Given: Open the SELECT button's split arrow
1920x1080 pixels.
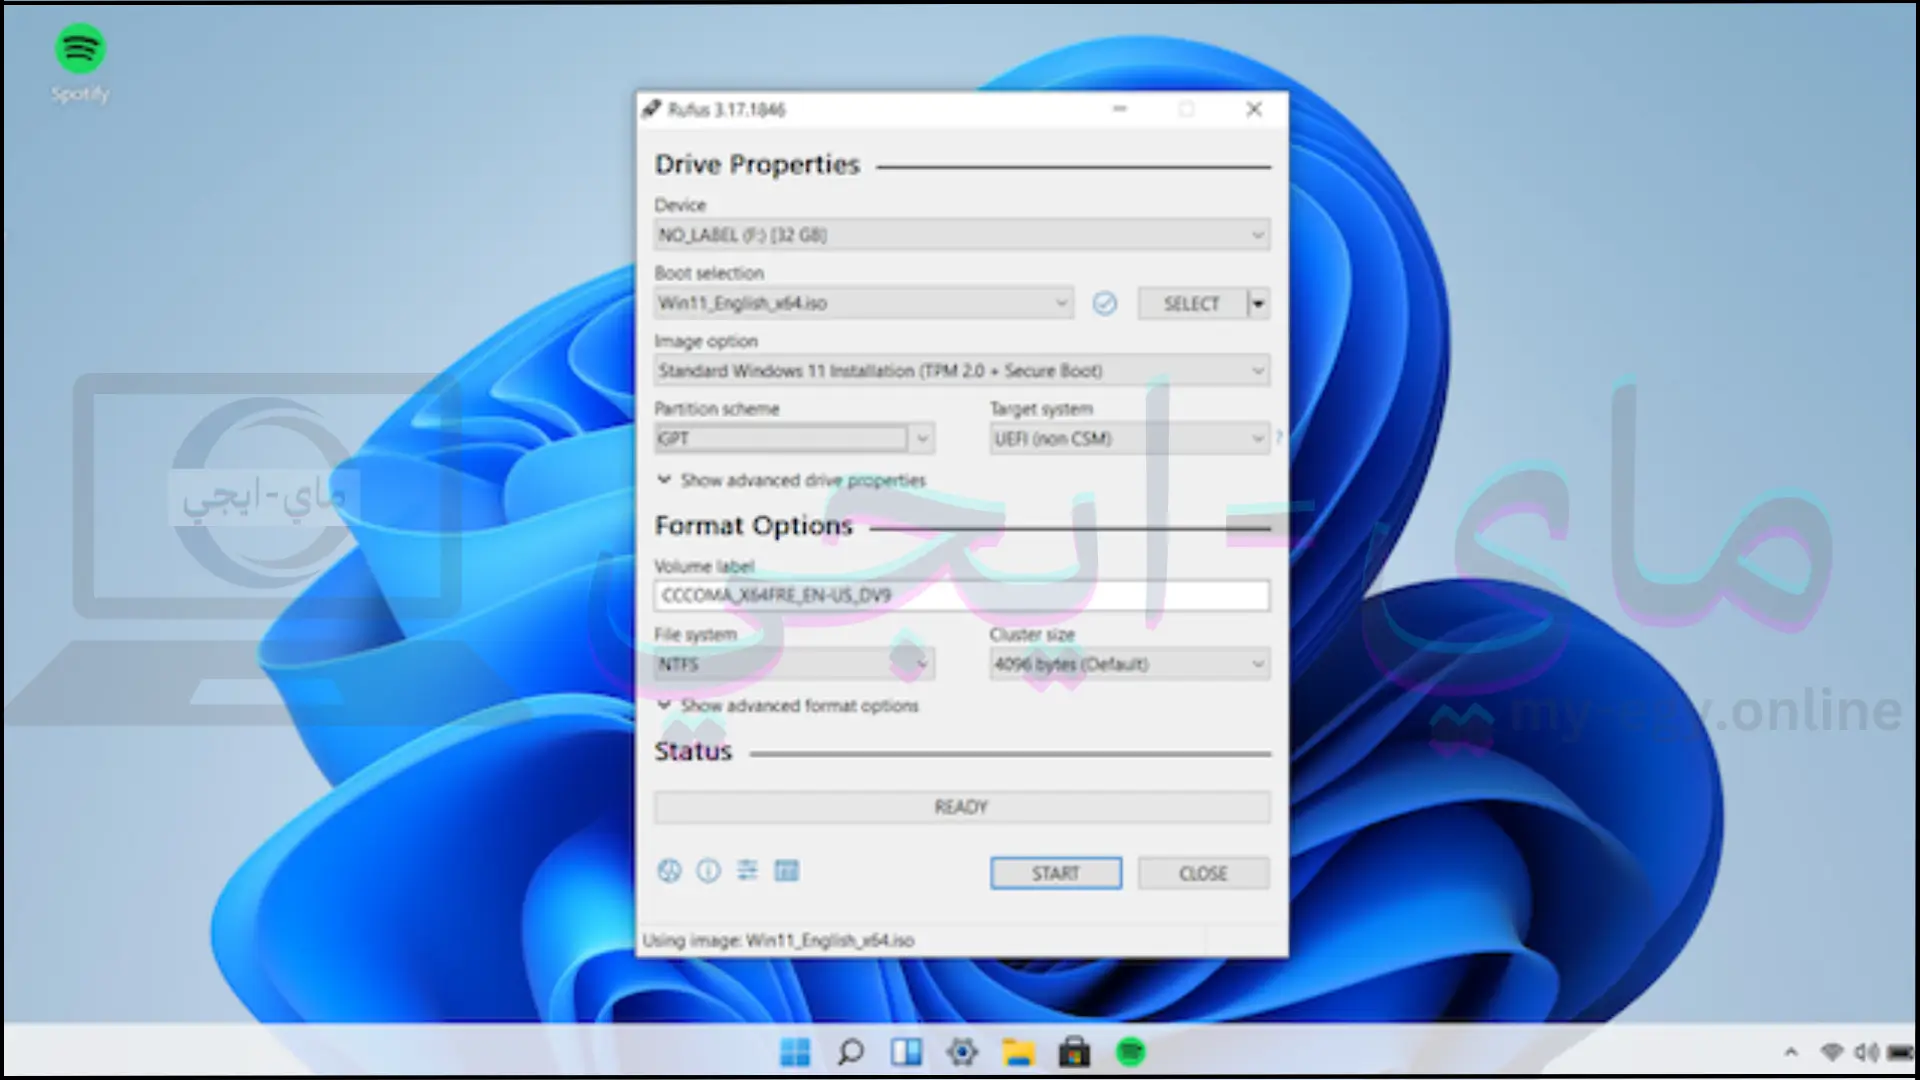Looking at the screenshot, I should point(1259,303).
